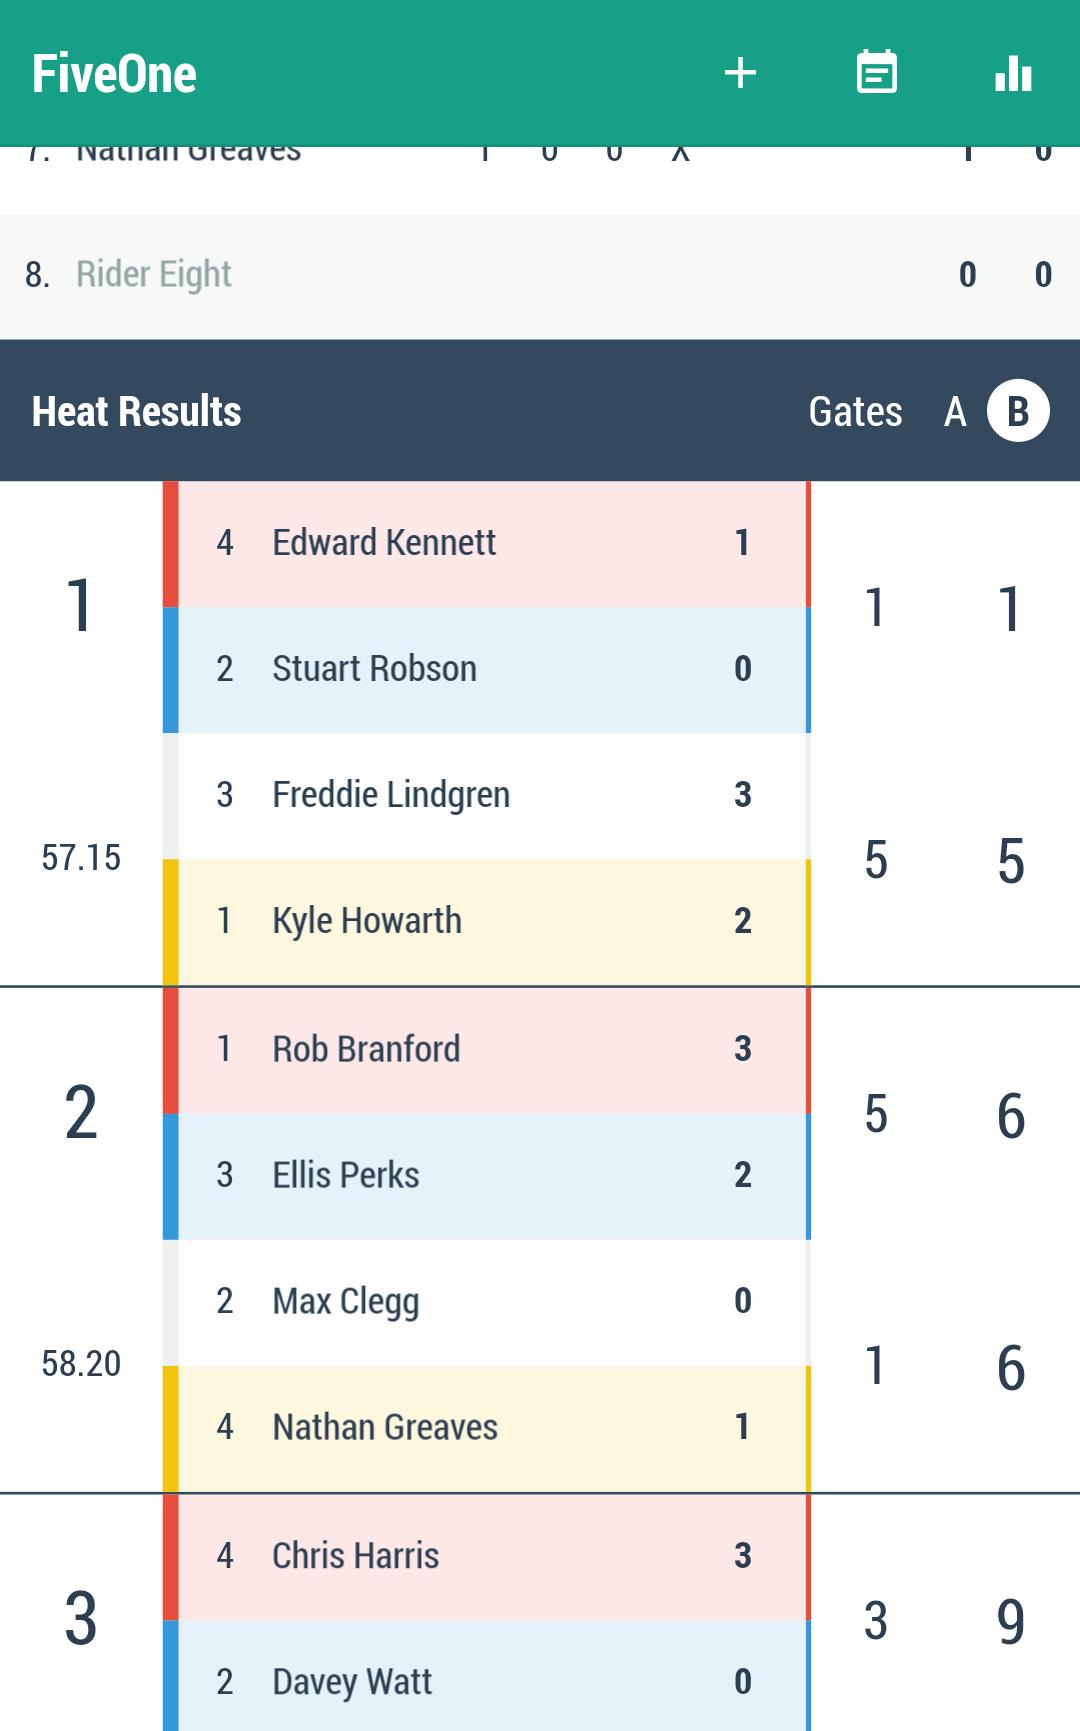Tap Edward Kennett row in heat 1
1080x1731 pixels.
click(486, 543)
